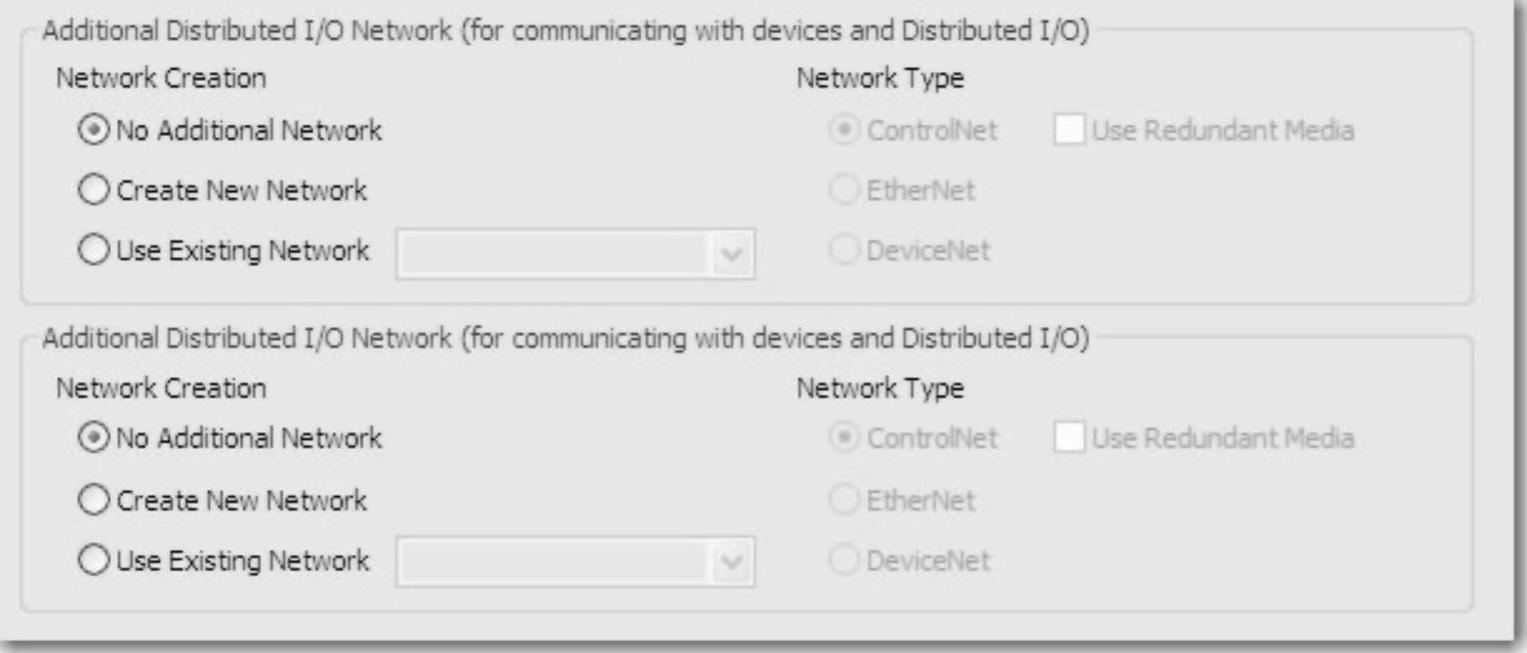Click the lower group's Network Creation label
Screen dimensions: 1527x653
coord(161,388)
